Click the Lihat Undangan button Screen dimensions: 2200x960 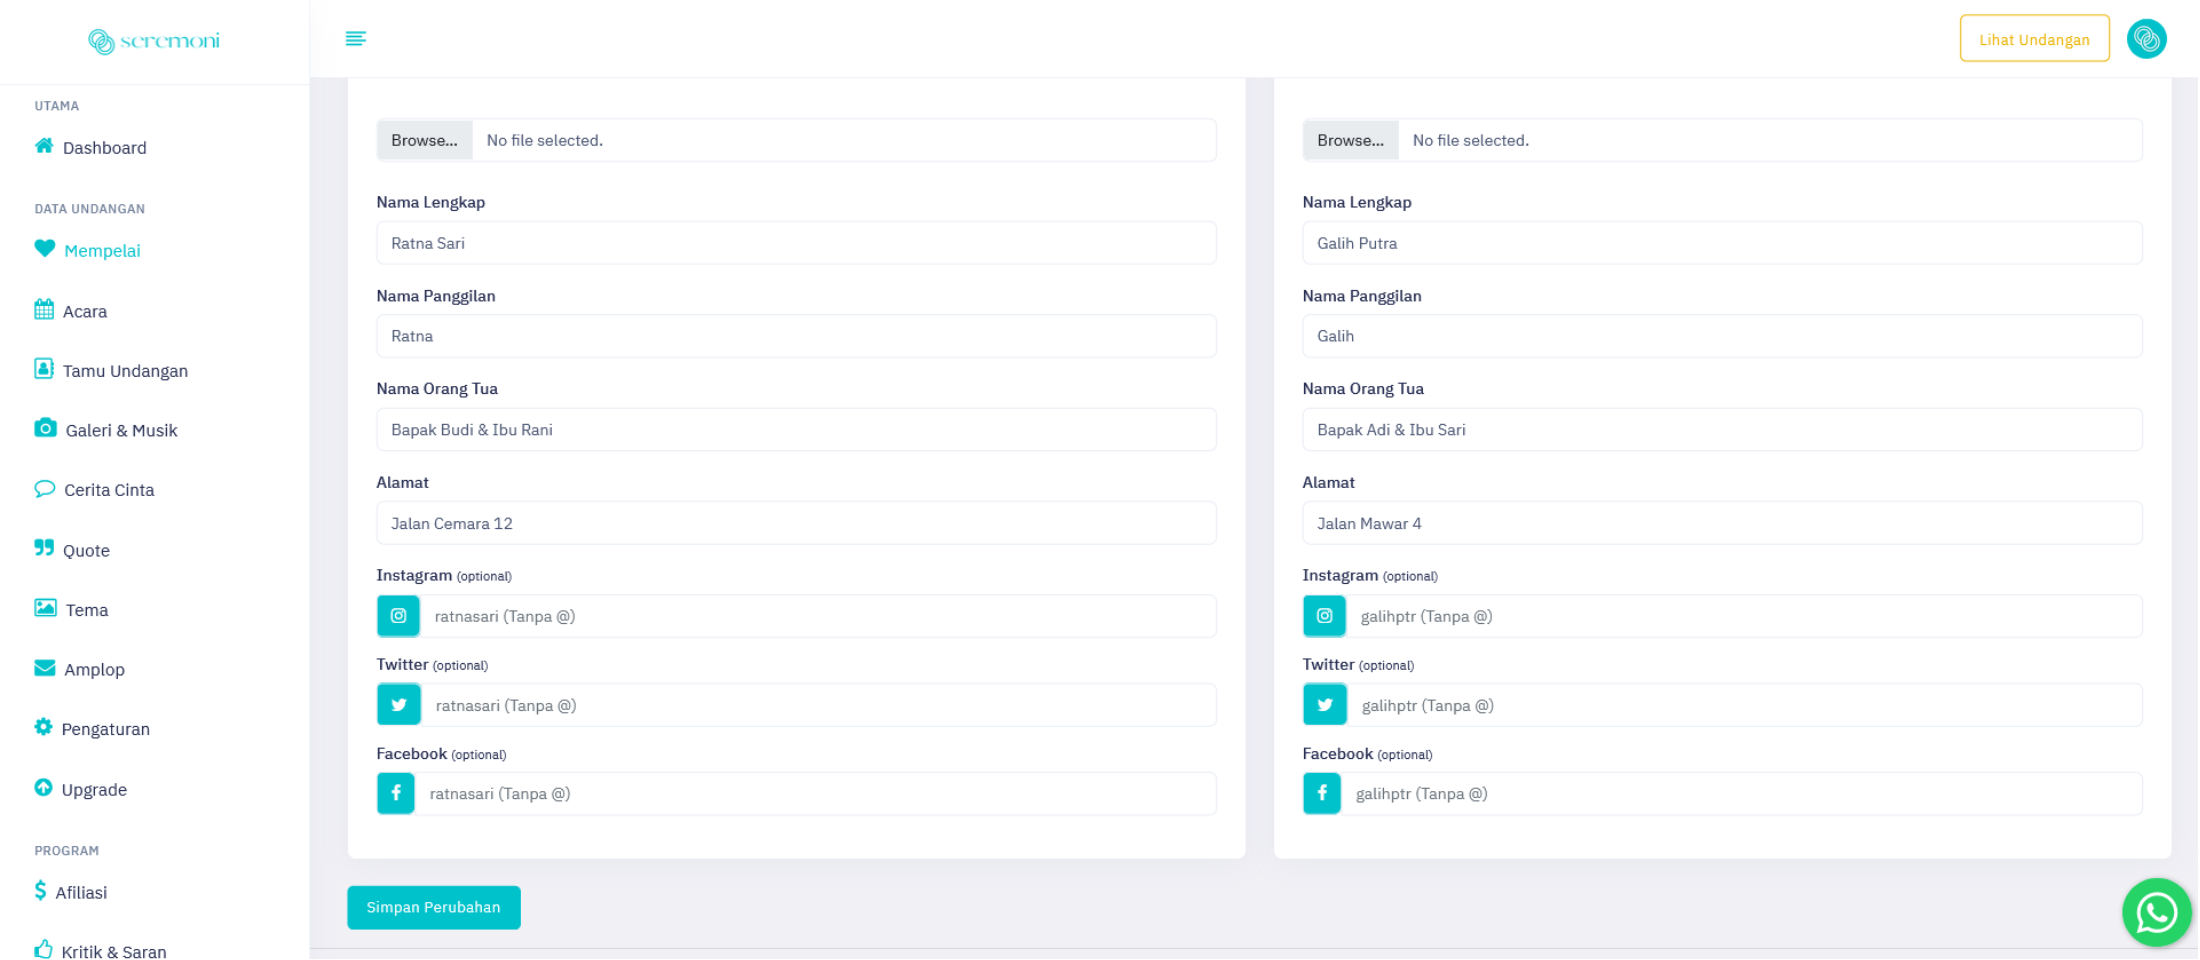2033,40
